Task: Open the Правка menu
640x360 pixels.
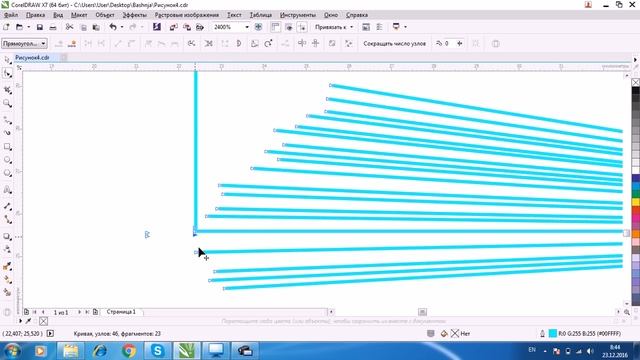Action: (36, 15)
